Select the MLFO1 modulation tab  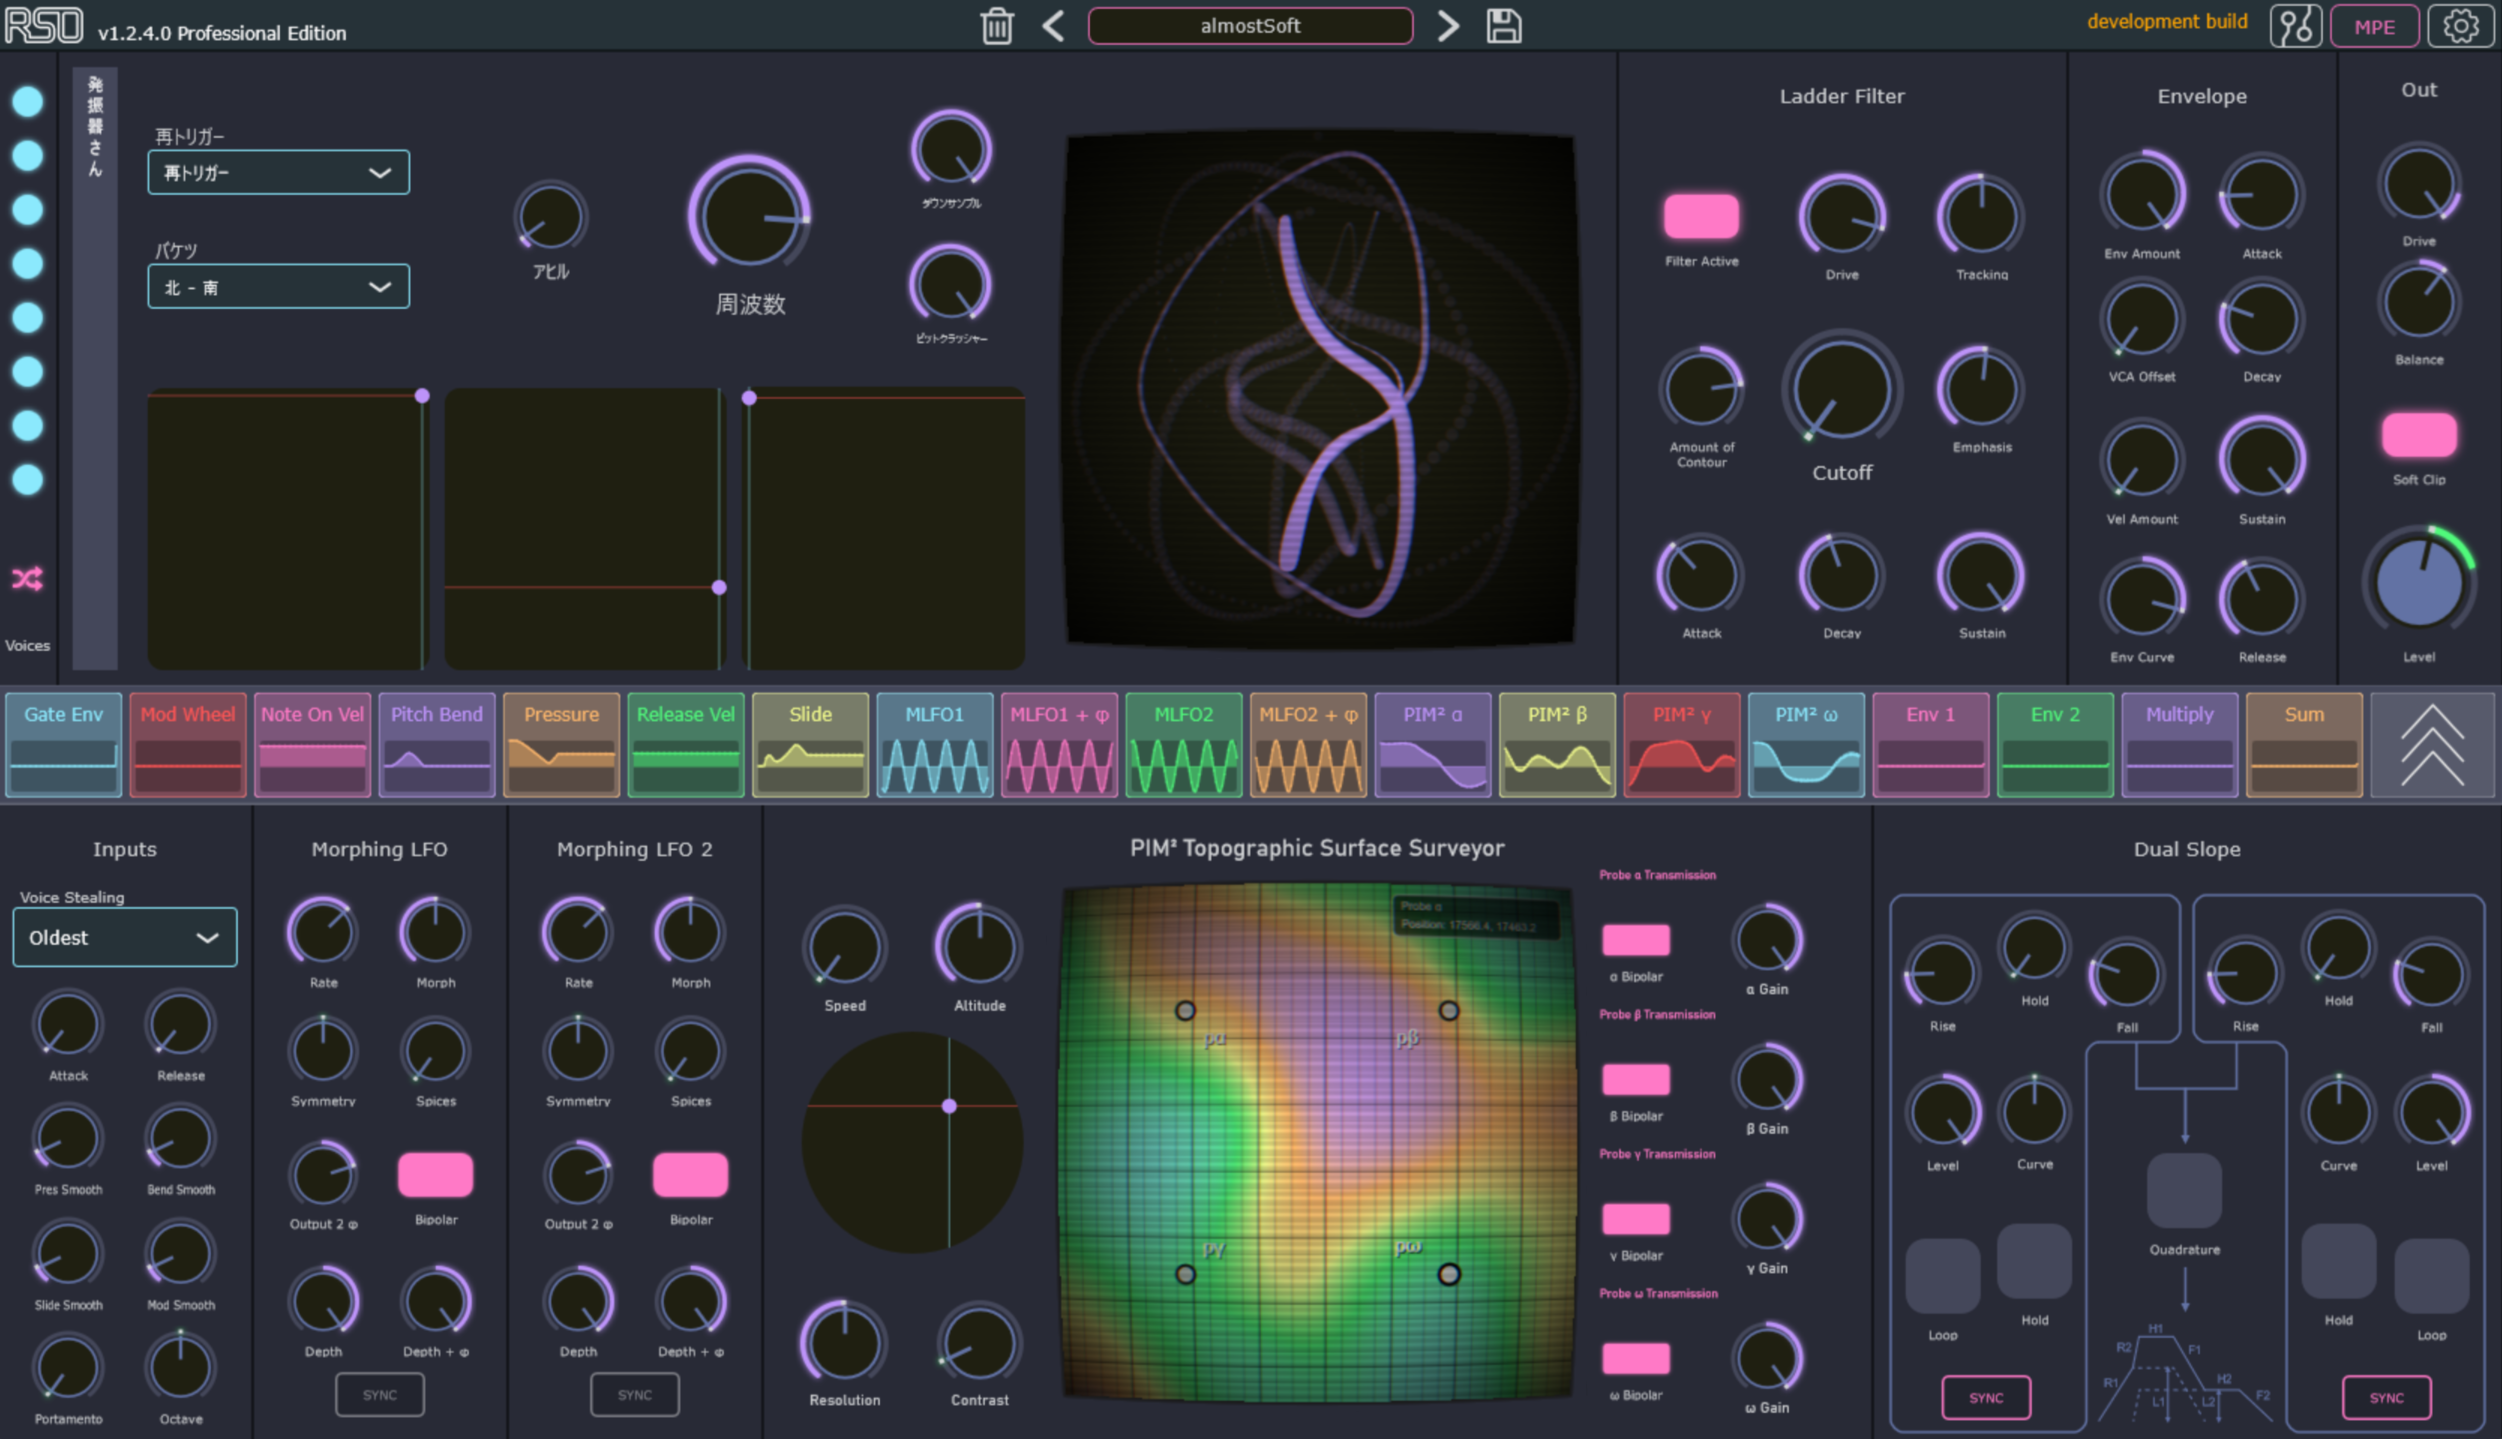(x=934, y=745)
